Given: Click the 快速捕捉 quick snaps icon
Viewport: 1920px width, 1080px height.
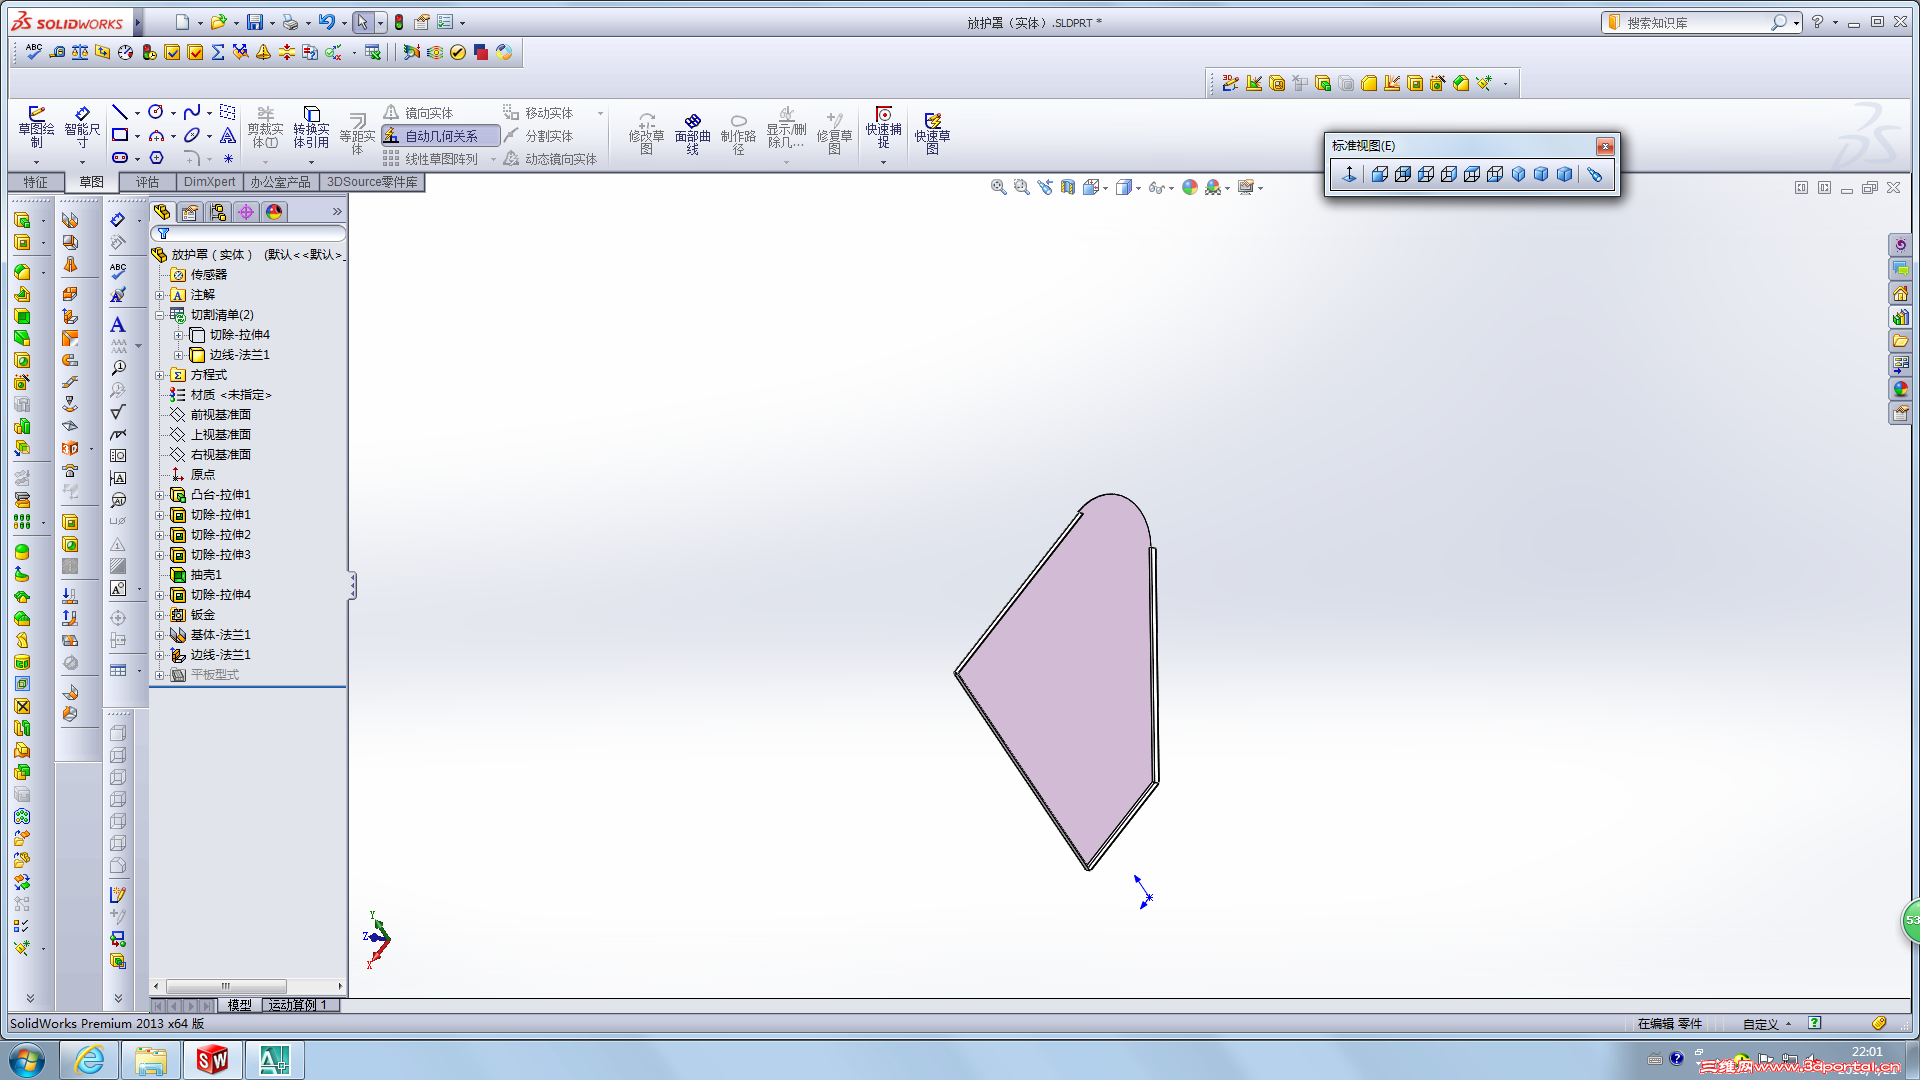Looking at the screenshot, I should click(883, 127).
